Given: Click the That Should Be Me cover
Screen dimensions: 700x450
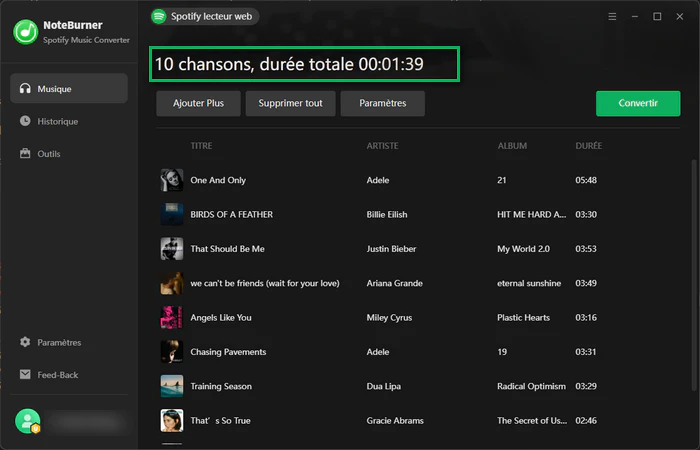Looking at the screenshot, I should coord(172,249).
